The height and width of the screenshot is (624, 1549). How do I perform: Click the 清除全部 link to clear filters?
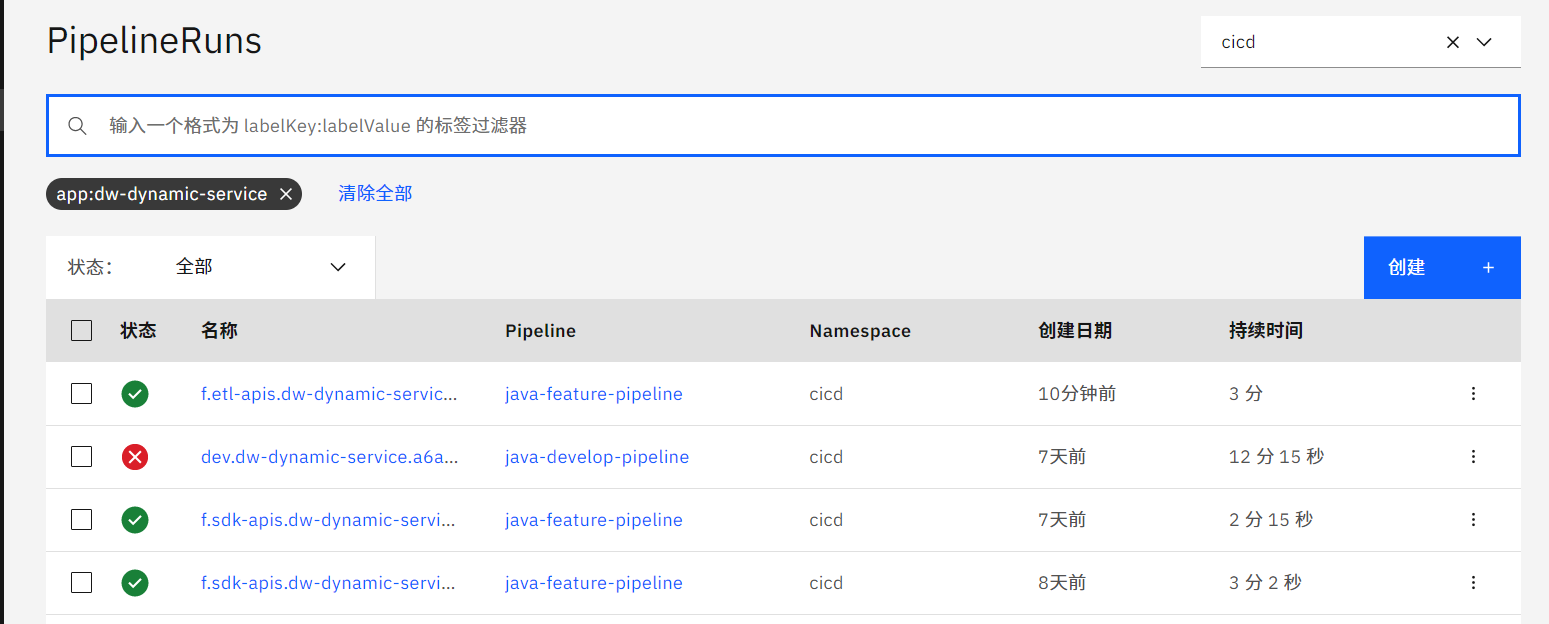(x=375, y=193)
